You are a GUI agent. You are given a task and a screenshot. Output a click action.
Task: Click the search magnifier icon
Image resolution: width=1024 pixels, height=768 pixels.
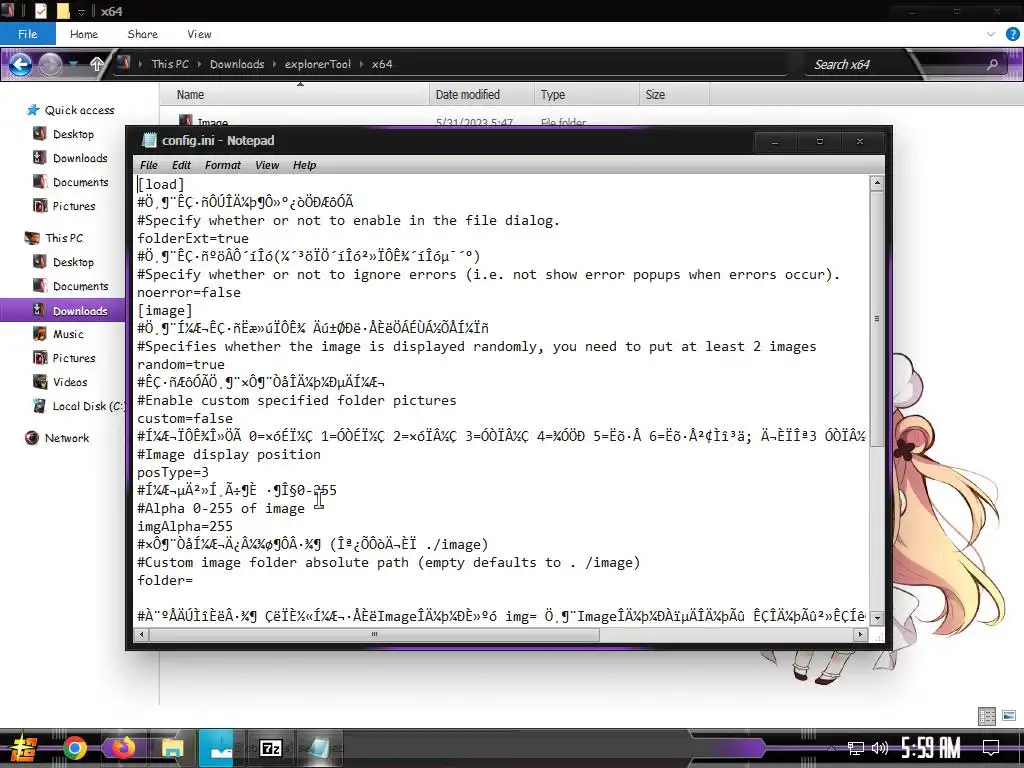993,64
